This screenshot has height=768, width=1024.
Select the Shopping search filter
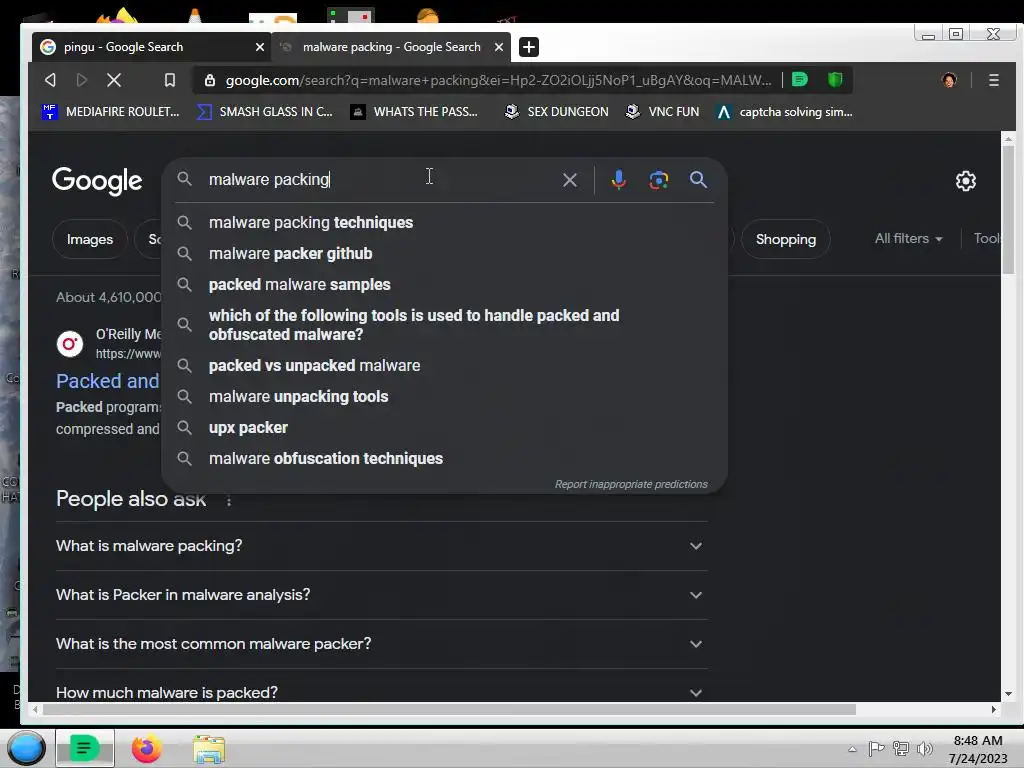click(786, 240)
